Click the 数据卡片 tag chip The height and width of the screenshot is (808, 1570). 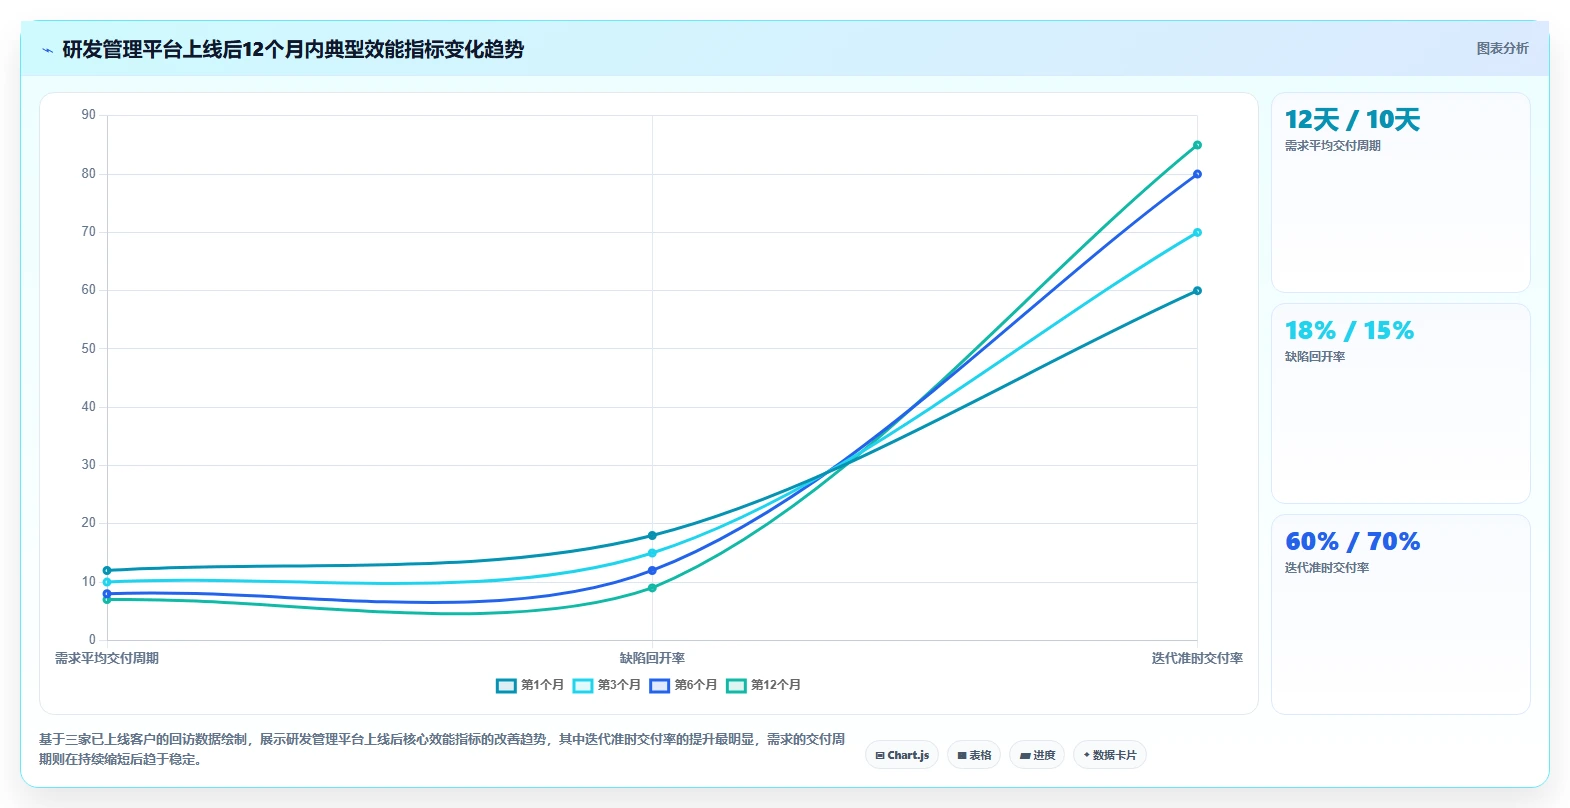tap(1110, 755)
